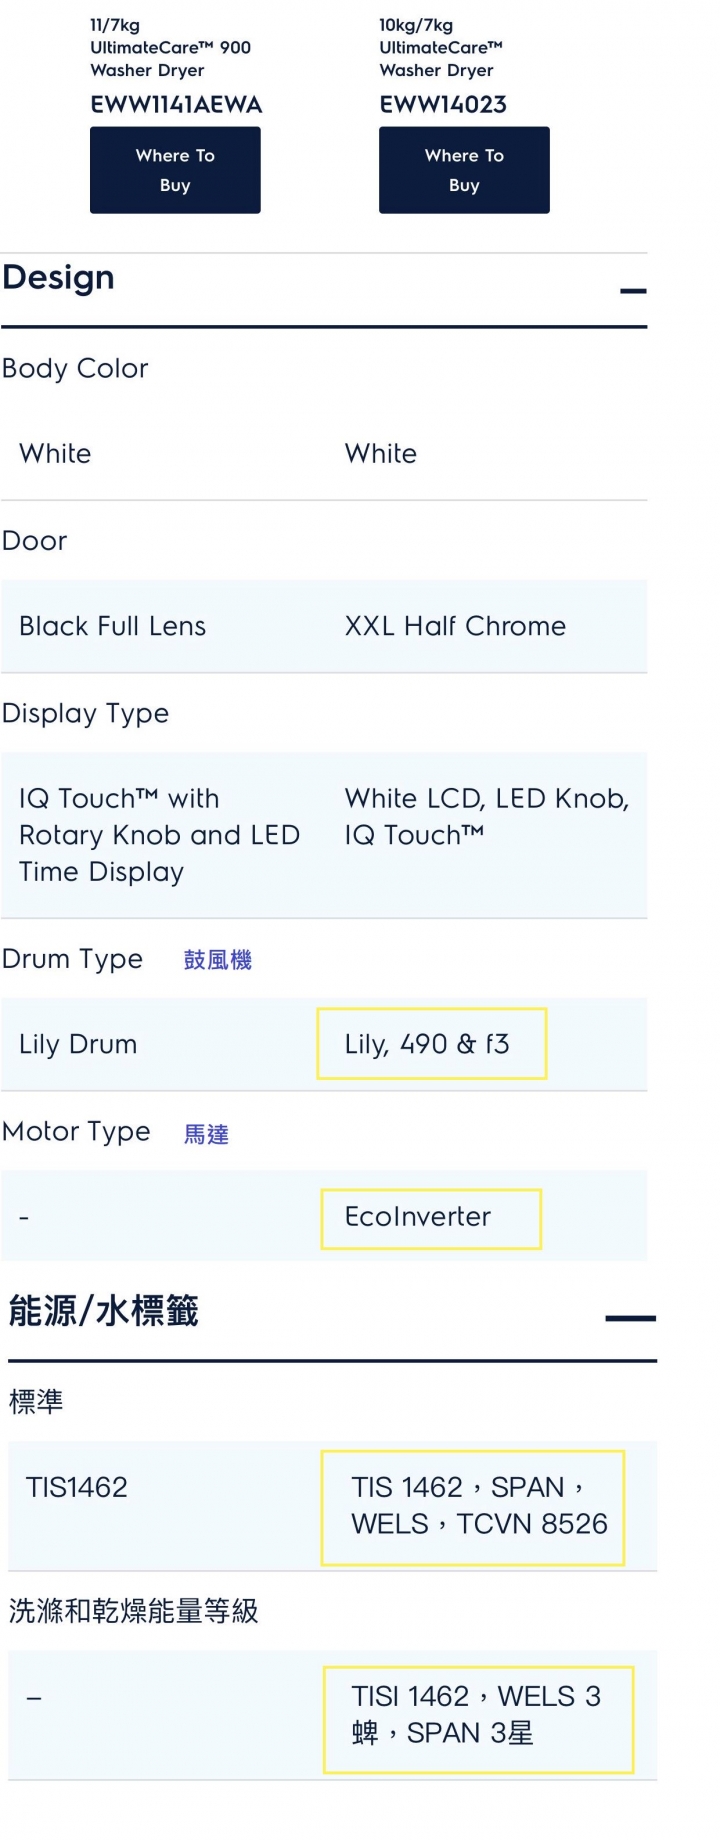This screenshot has width=720, height=1840.
Task: Click the 鼓風機 annotation next to Drum Type
Action: tap(218, 960)
